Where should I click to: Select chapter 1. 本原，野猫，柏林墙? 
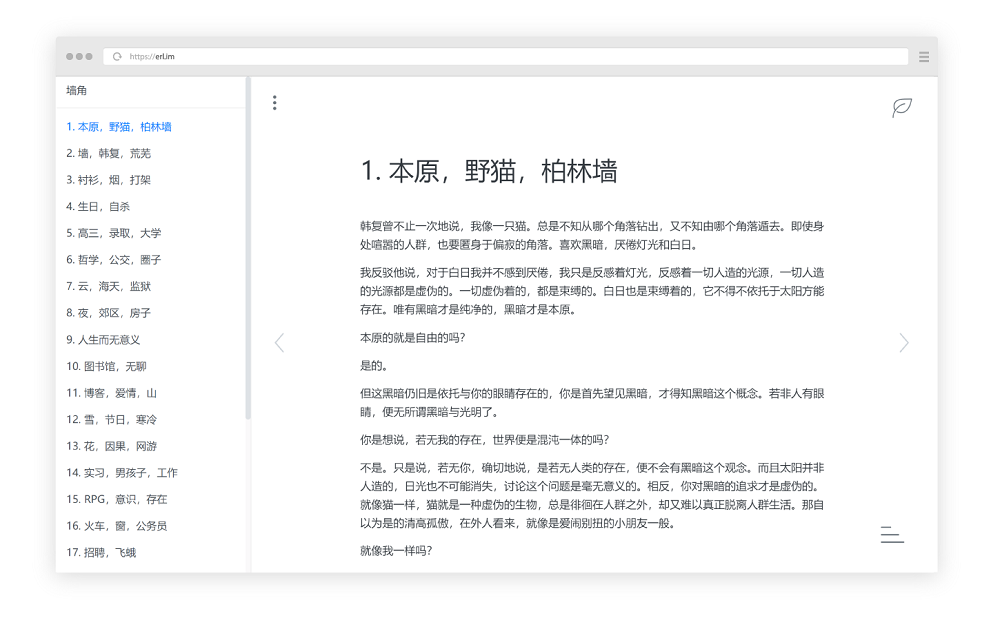click(119, 127)
